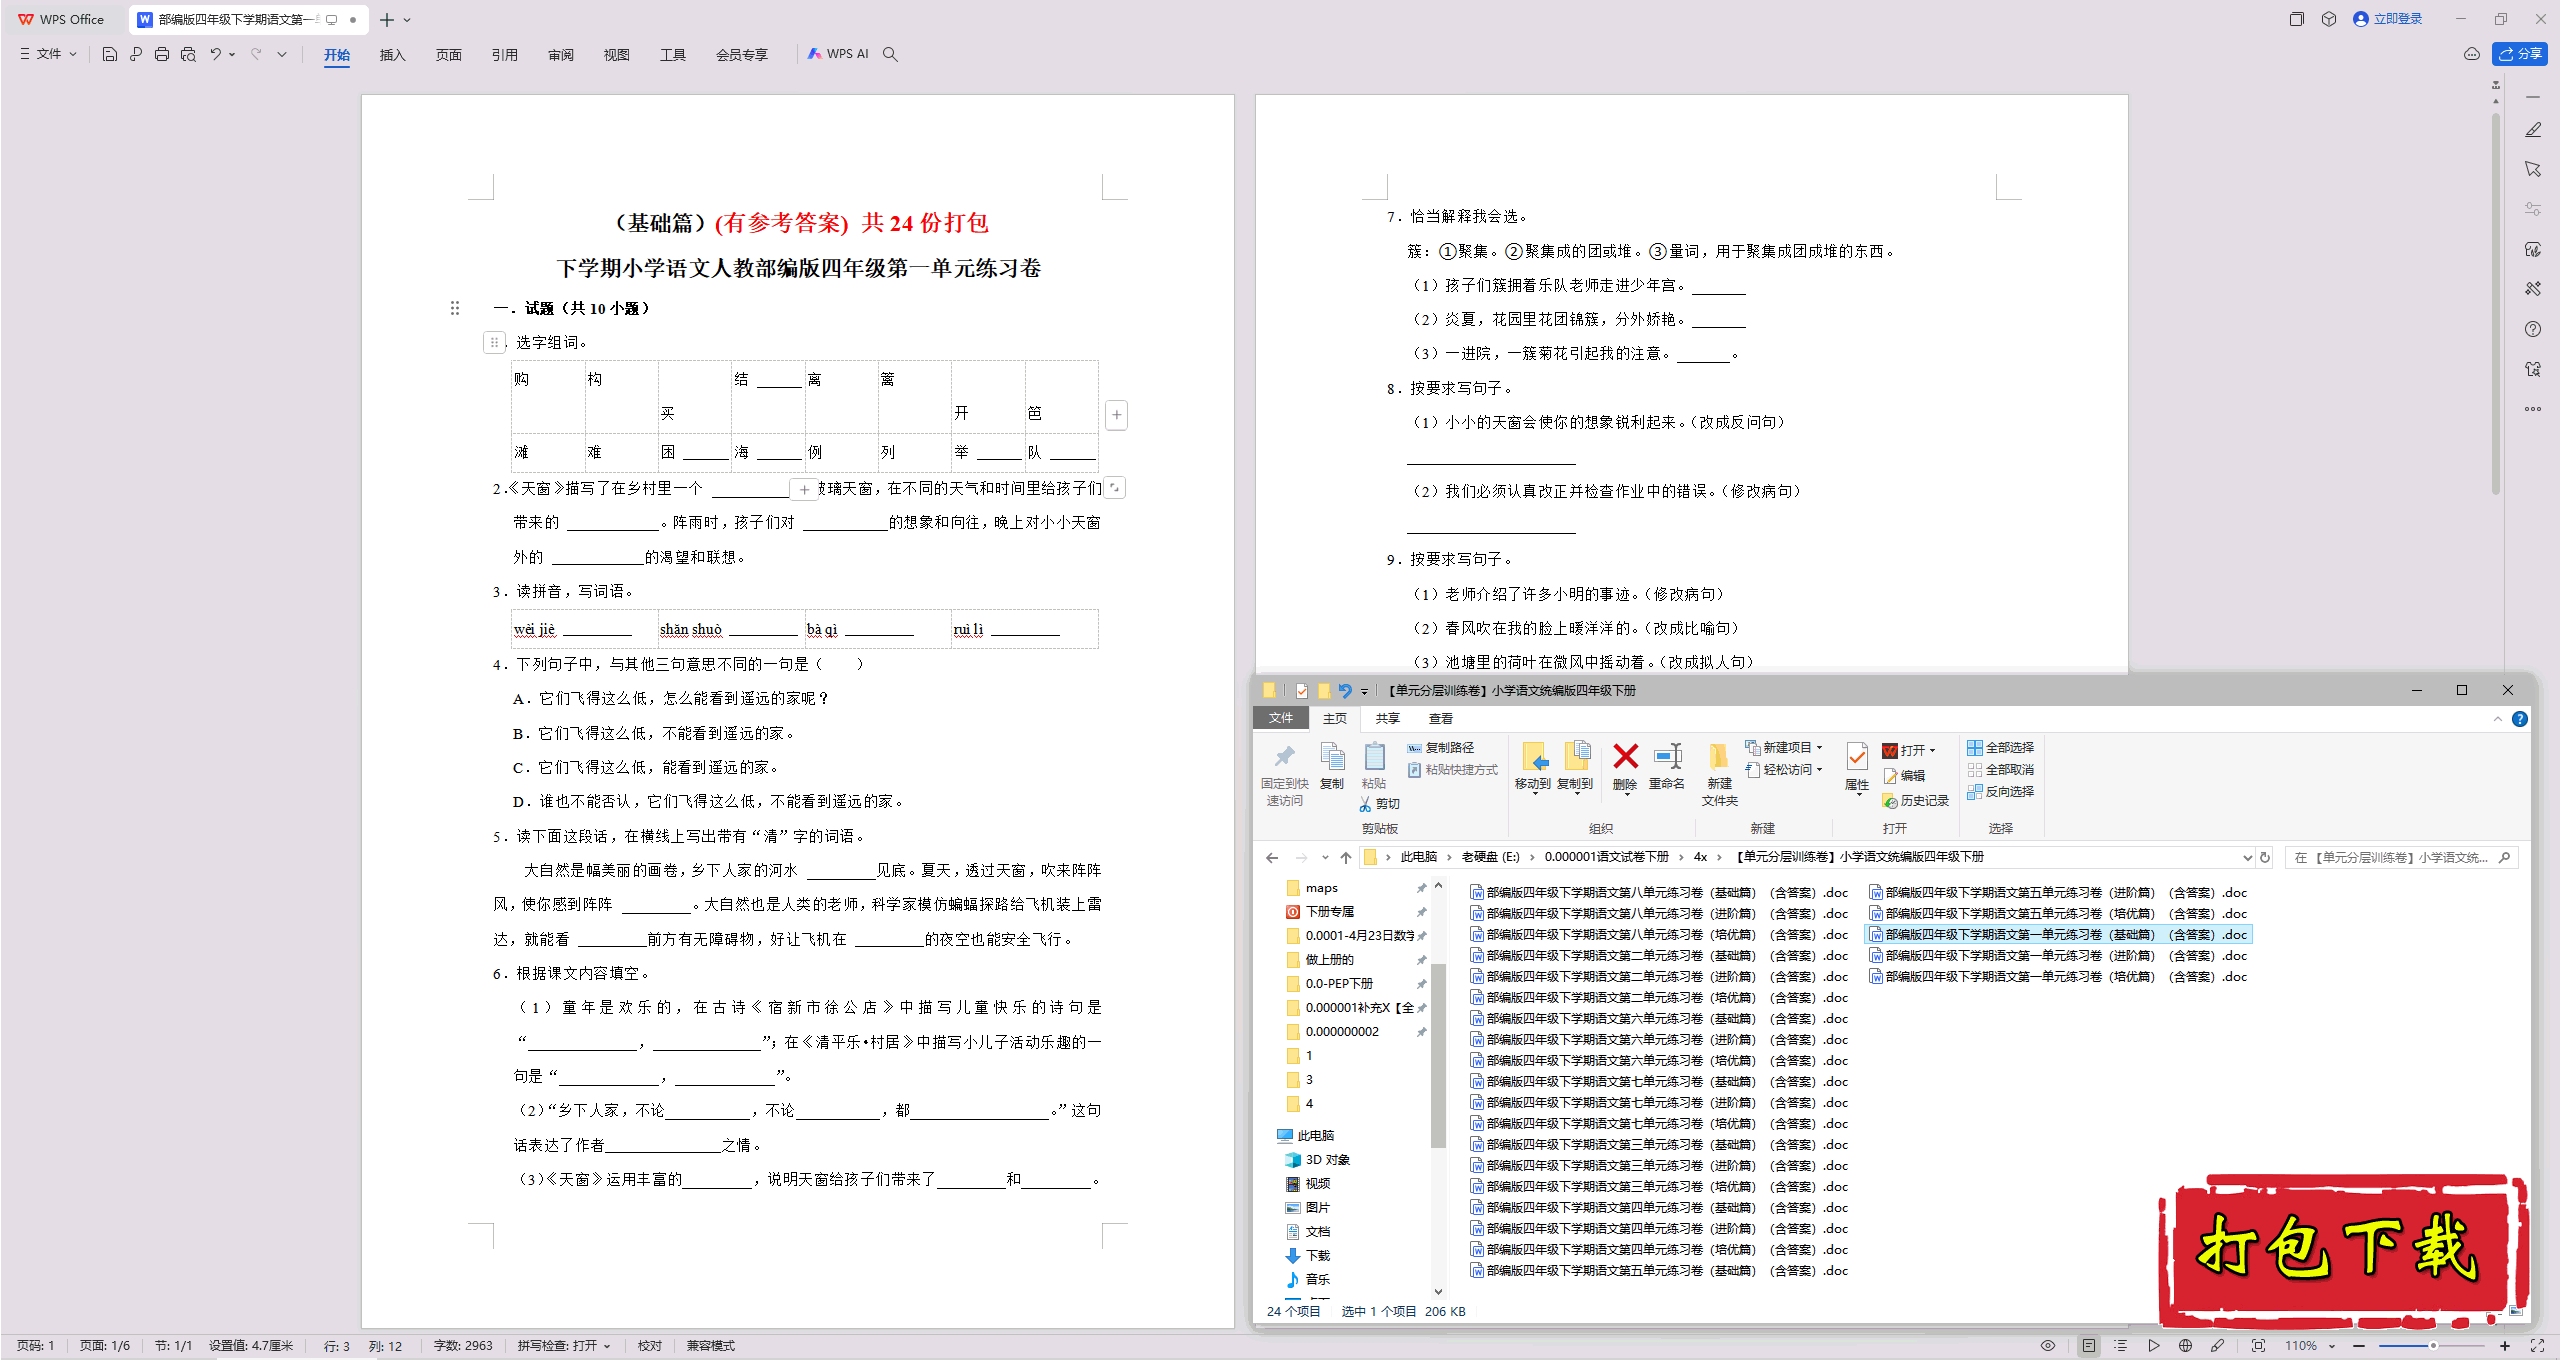Open the 文件 menu dropdown in WPS

pos(48,54)
